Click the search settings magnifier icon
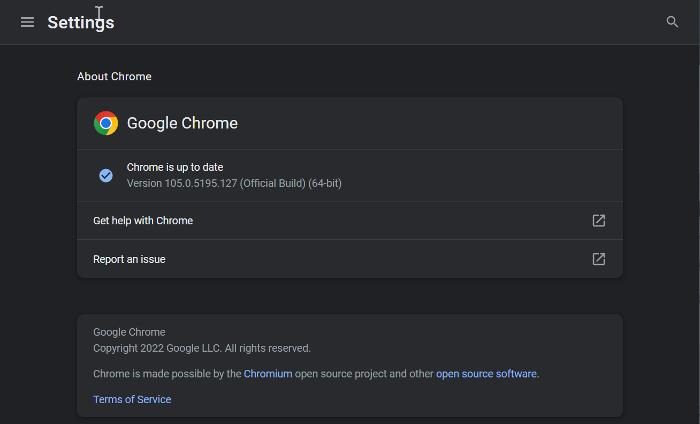700x424 pixels. (672, 21)
